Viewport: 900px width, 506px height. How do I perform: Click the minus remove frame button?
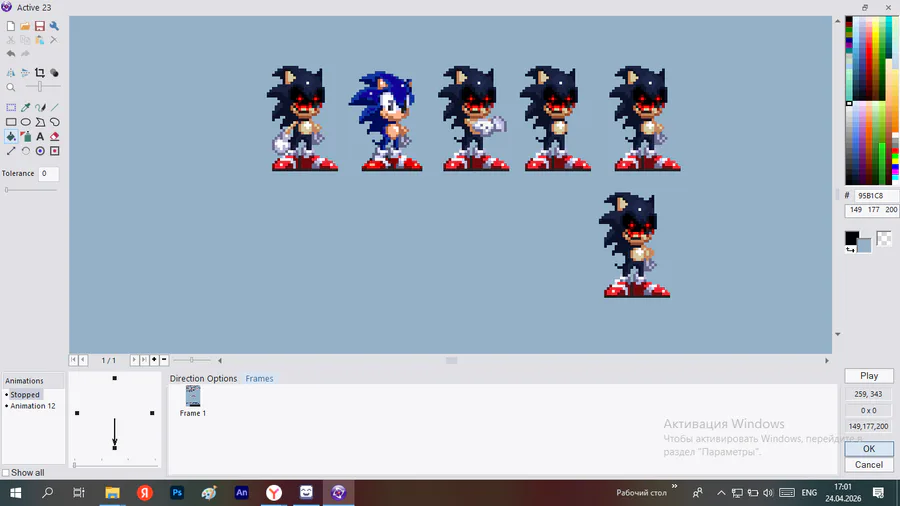[164, 360]
